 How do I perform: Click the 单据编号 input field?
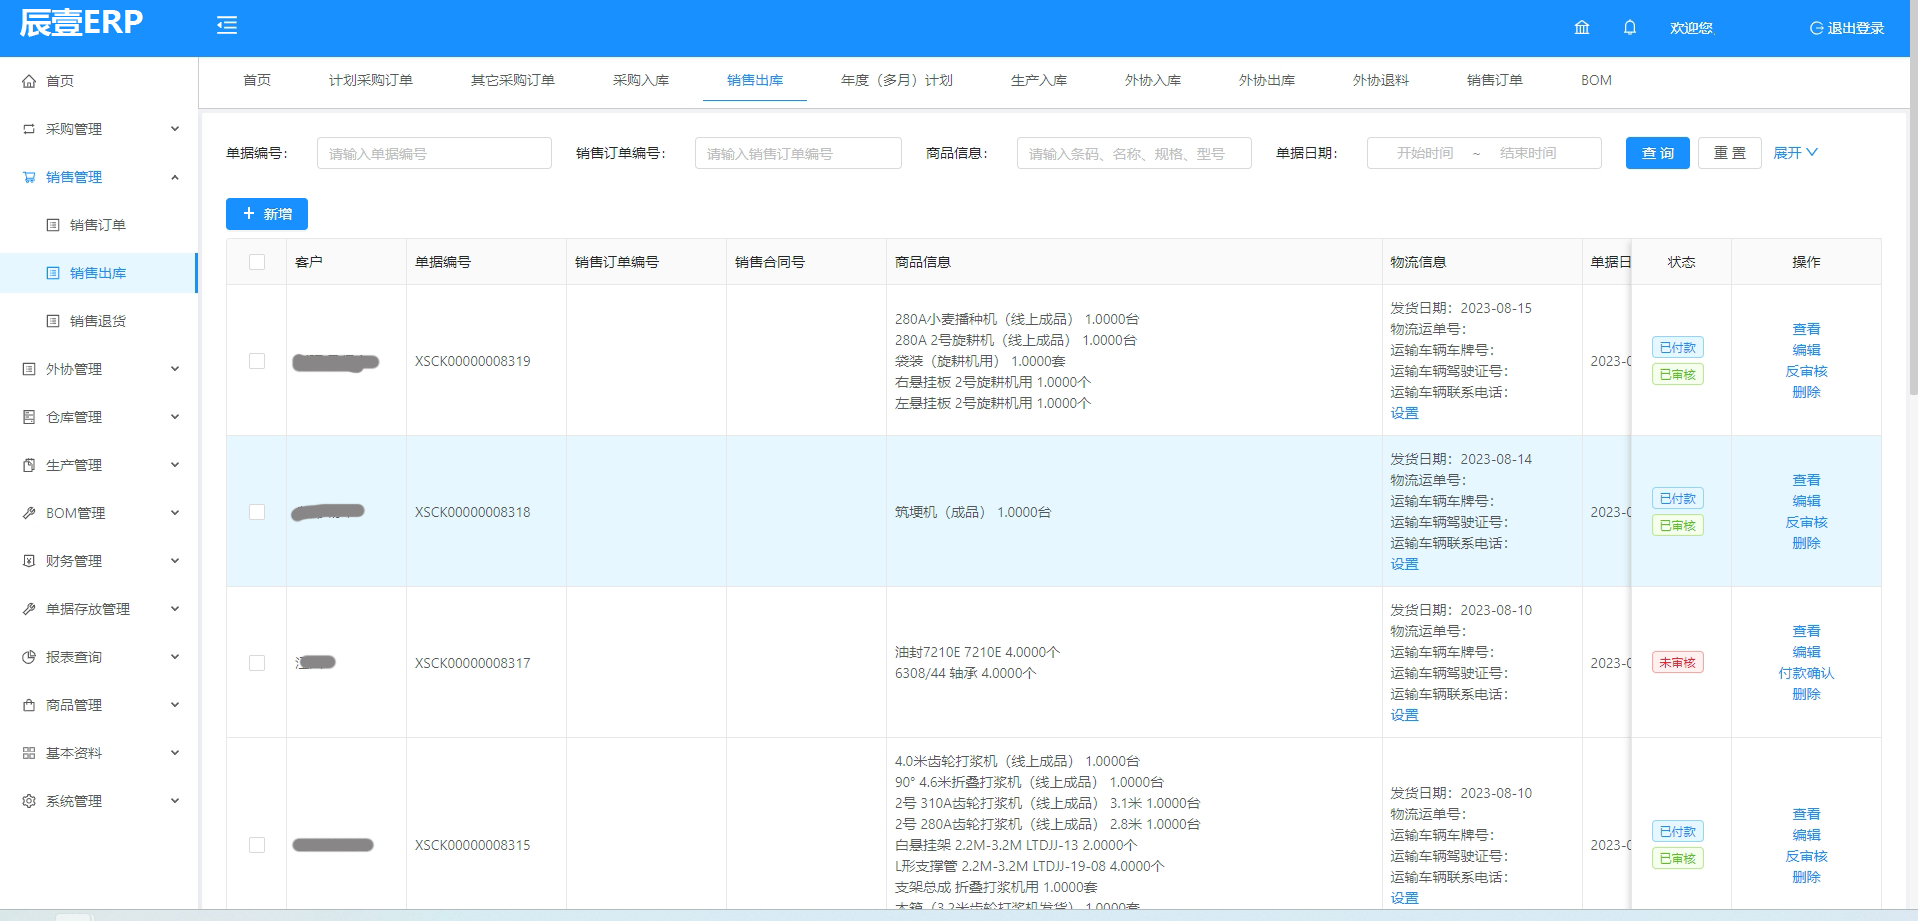click(x=434, y=153)
